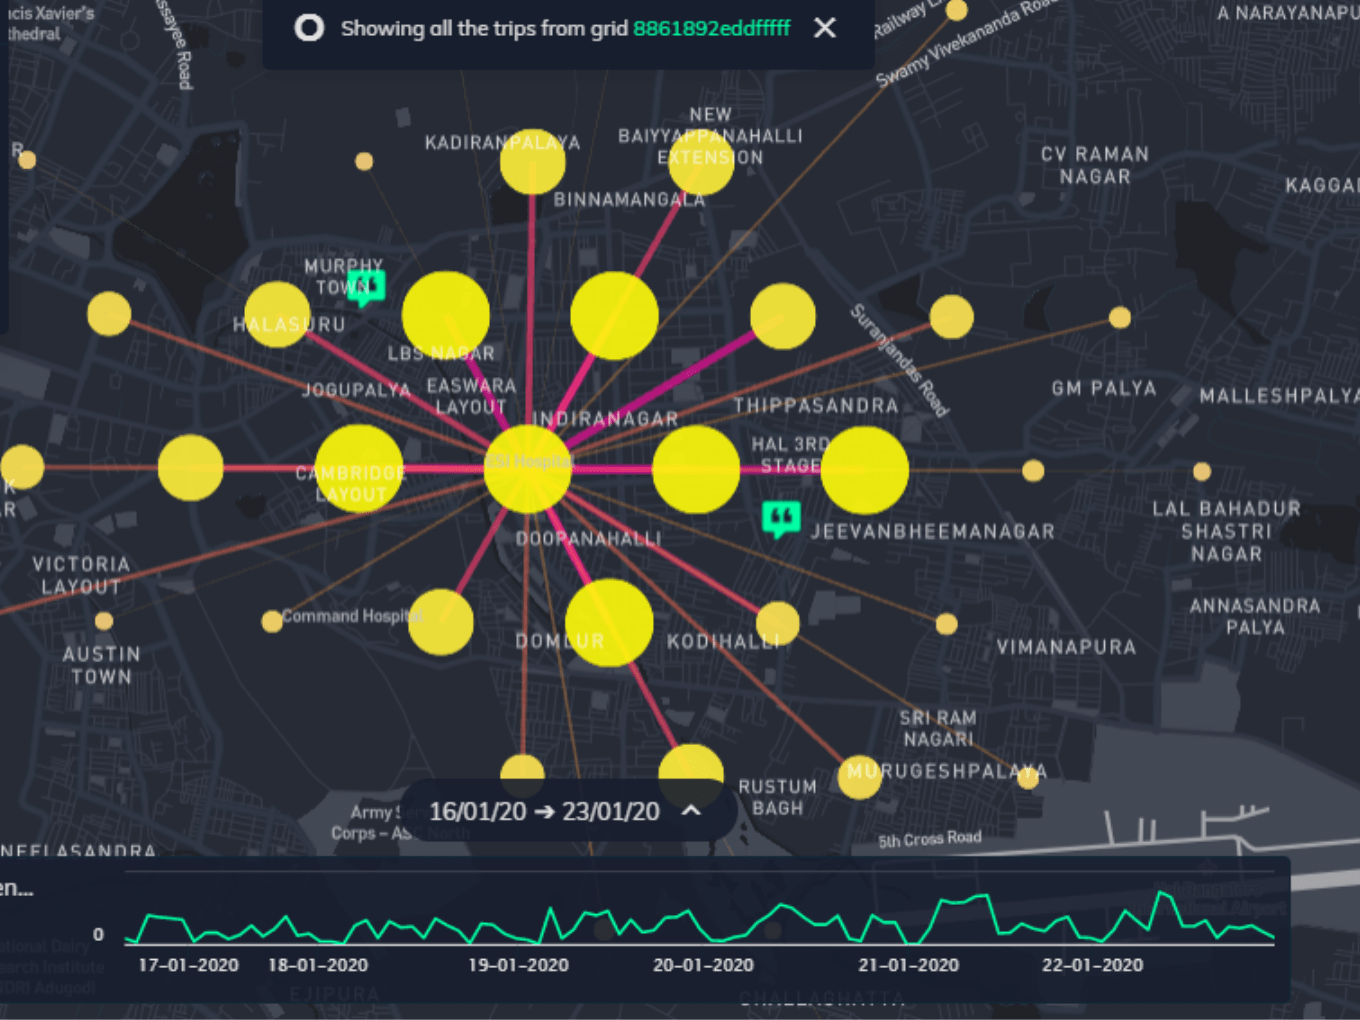The width and height of the screenshot is (1360, 1020).
Task: Click the yellow circle at Murugeshpalaya
Action: 859,777
